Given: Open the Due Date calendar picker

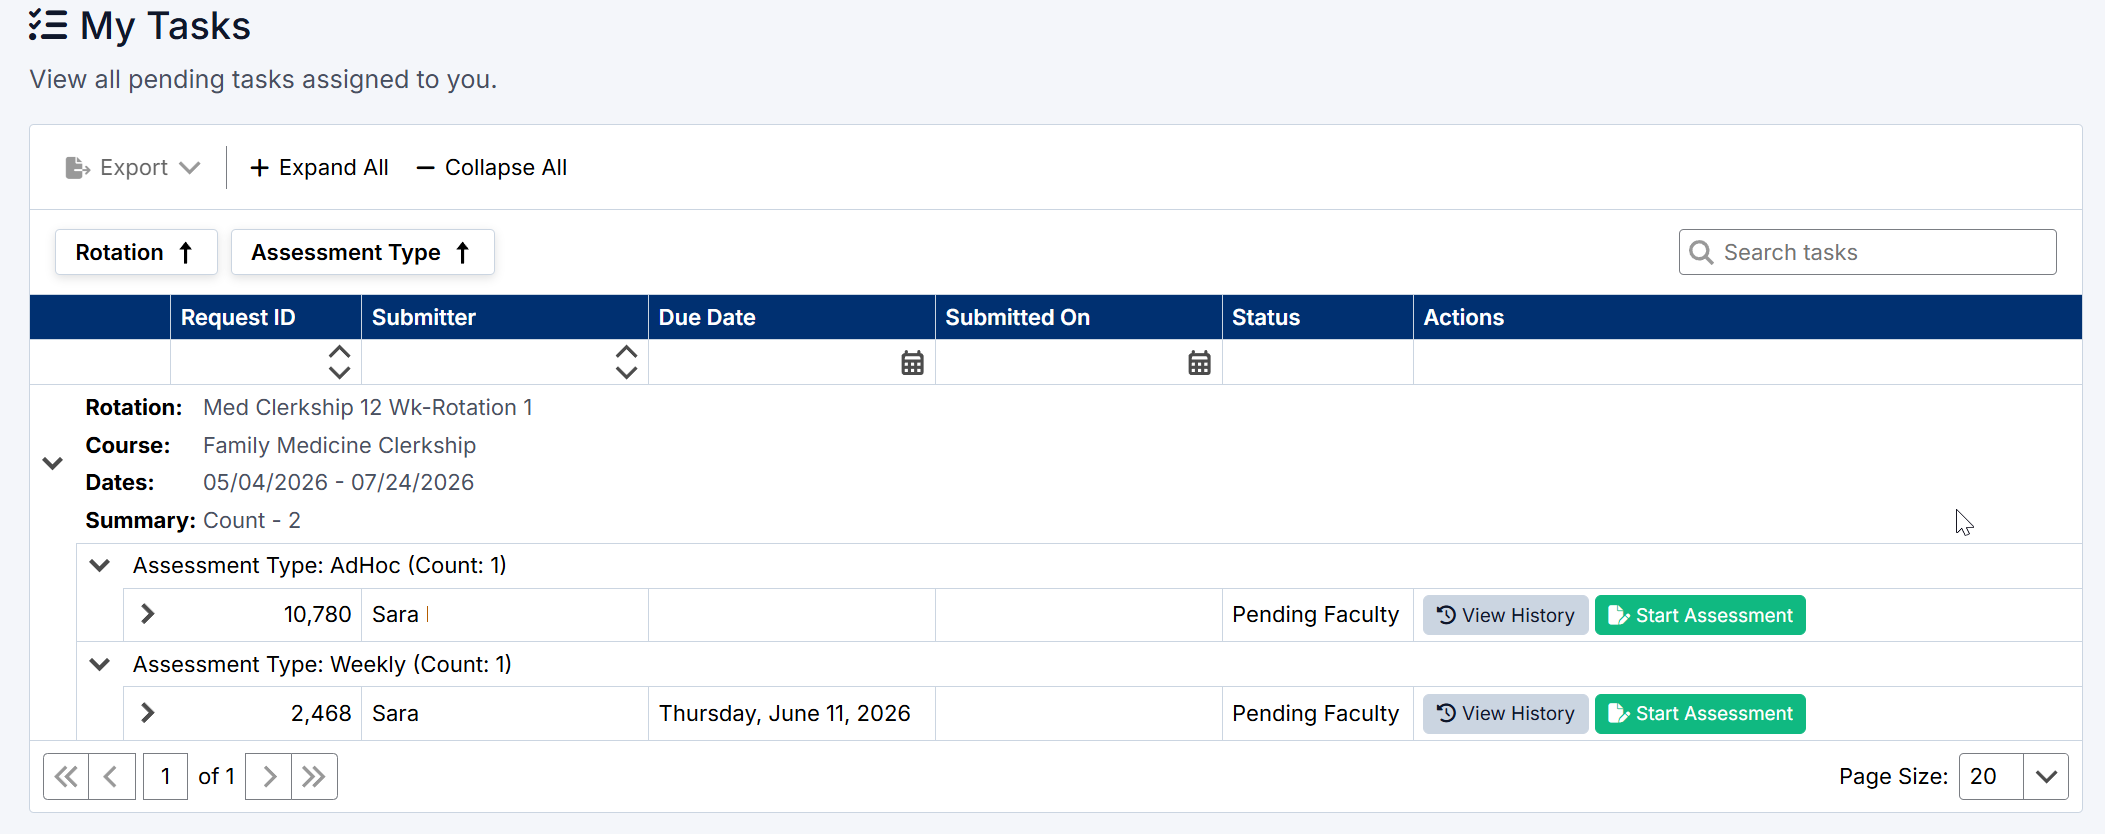Looking at the screenshot, I should click(912, 363).
